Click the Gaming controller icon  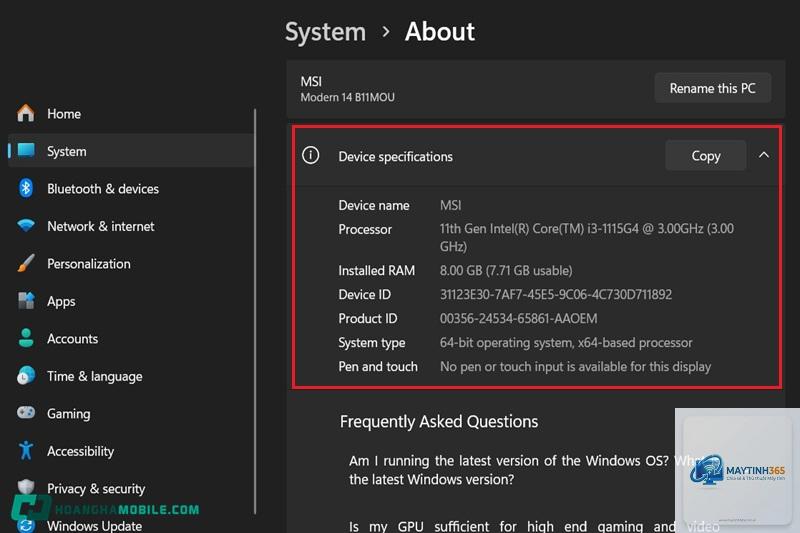pyautogui.click(x=26, y=413)
